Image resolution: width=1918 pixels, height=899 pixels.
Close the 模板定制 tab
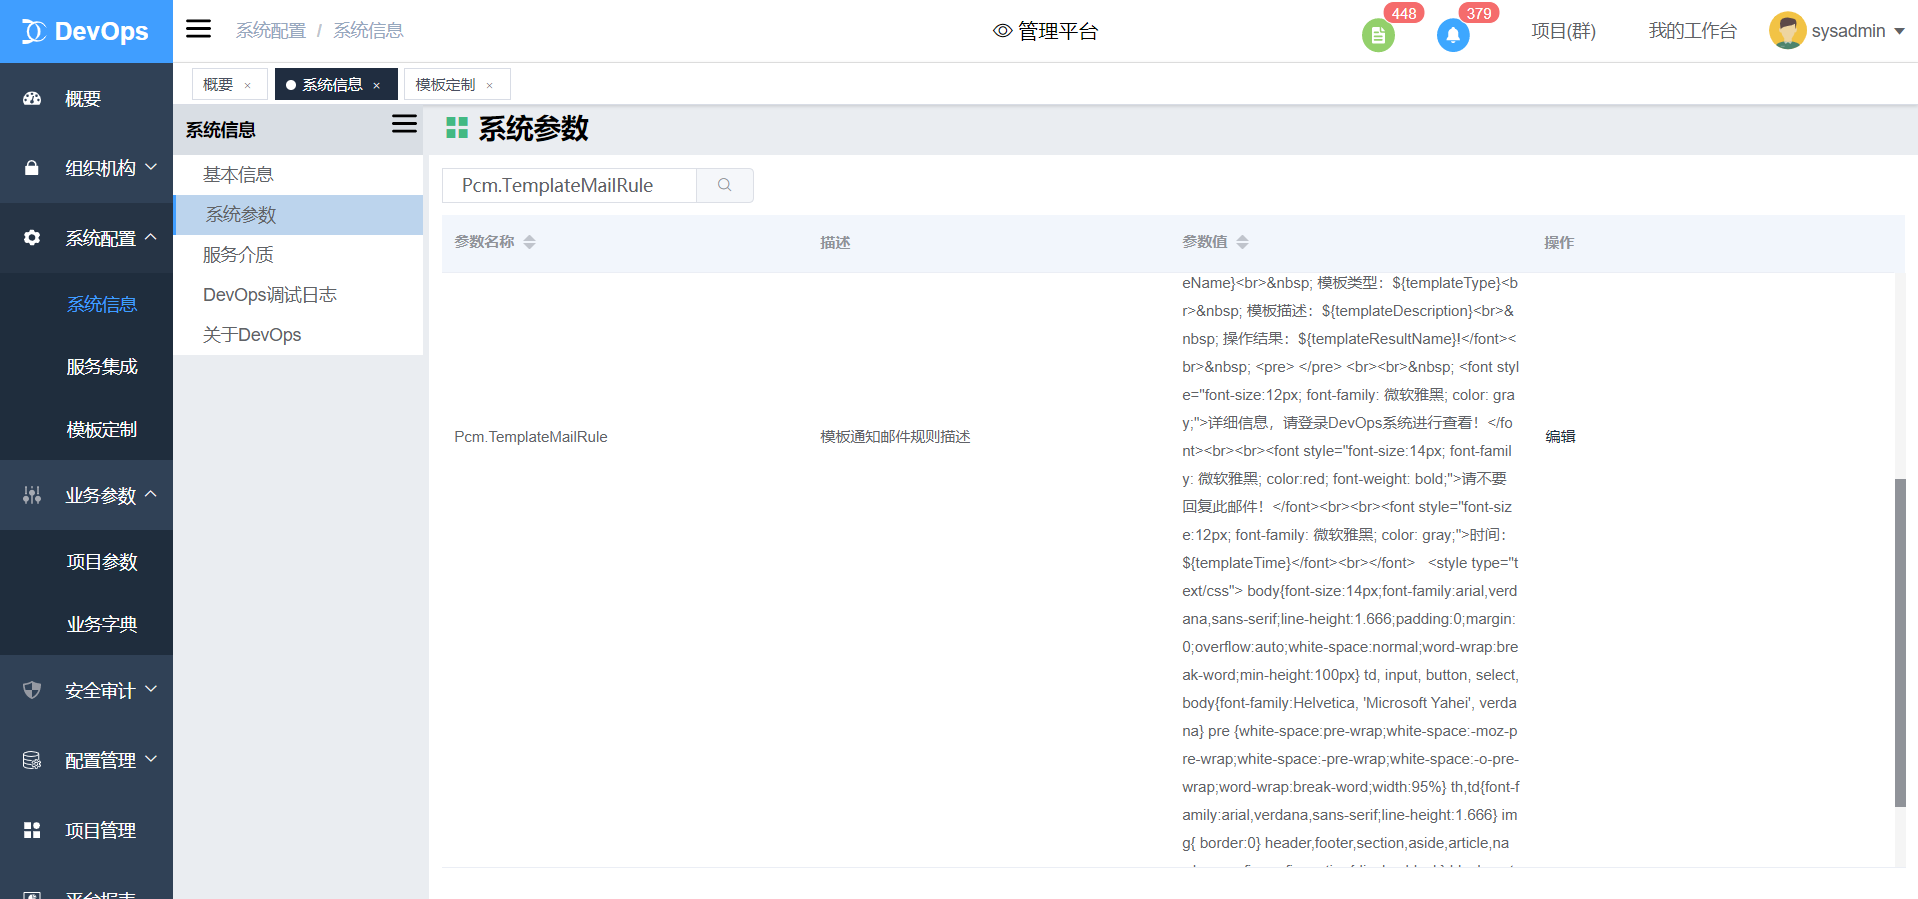pos(490,86)
